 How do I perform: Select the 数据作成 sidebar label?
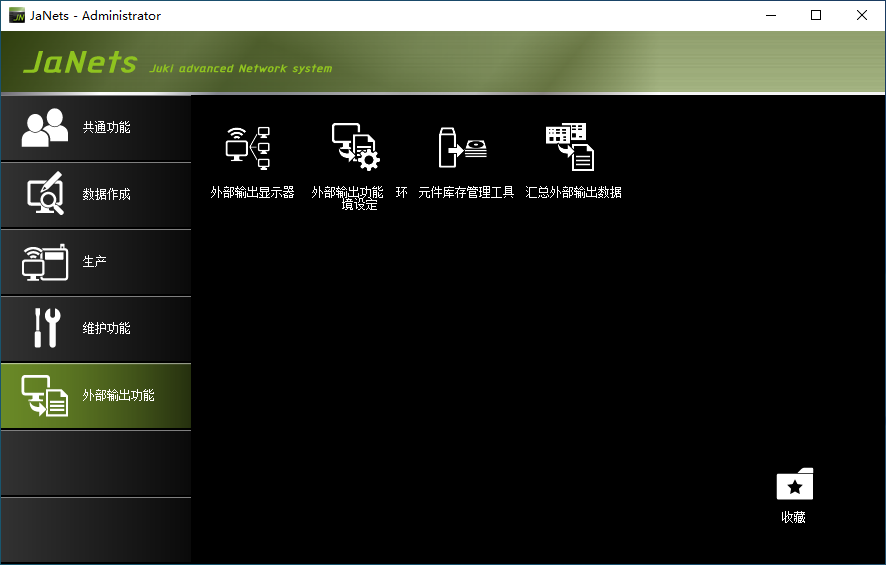106,195
